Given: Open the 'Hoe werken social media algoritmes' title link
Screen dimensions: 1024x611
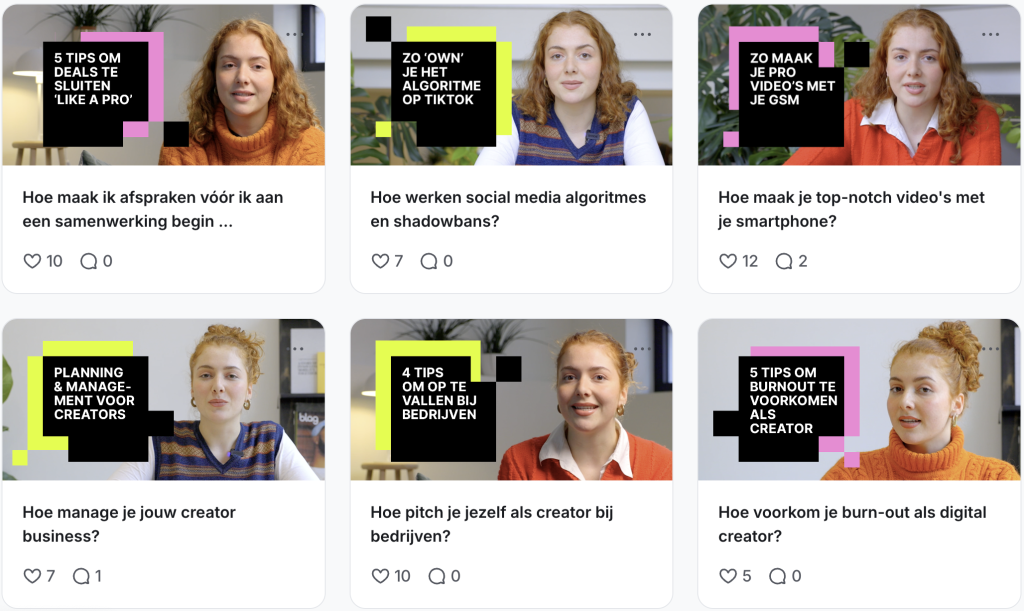Looking at the screenshot, I should pos(508,209).
